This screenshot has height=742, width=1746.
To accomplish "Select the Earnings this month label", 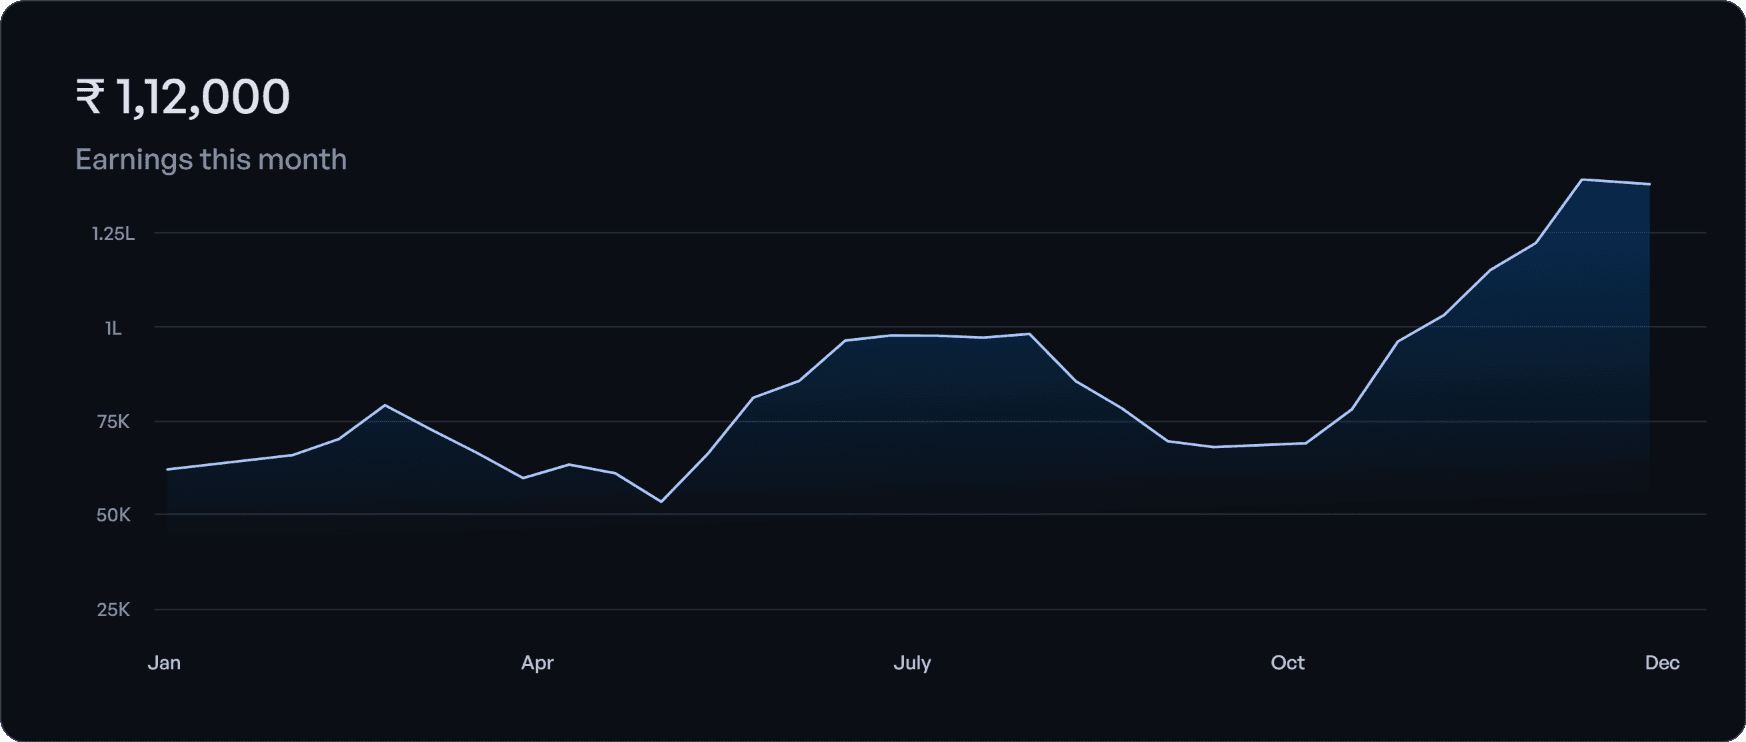I will [211, 159].
